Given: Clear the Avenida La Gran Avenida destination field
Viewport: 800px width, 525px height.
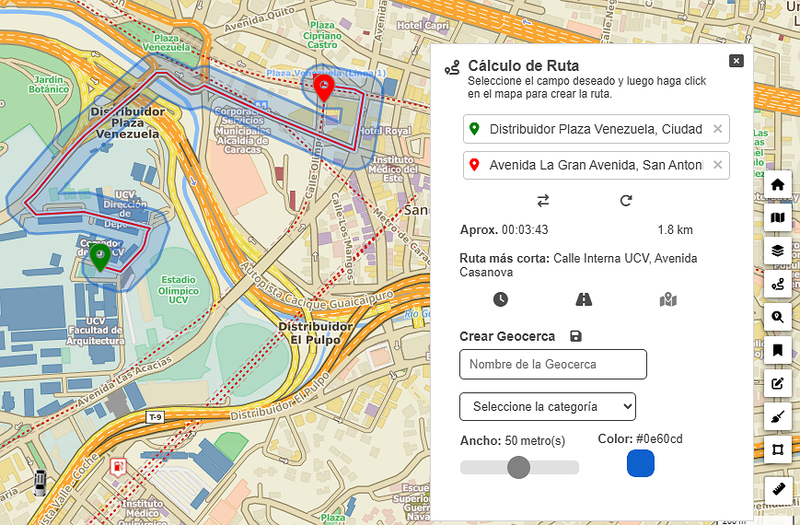Looking at the screenshot, I should (x=717, y=165).
